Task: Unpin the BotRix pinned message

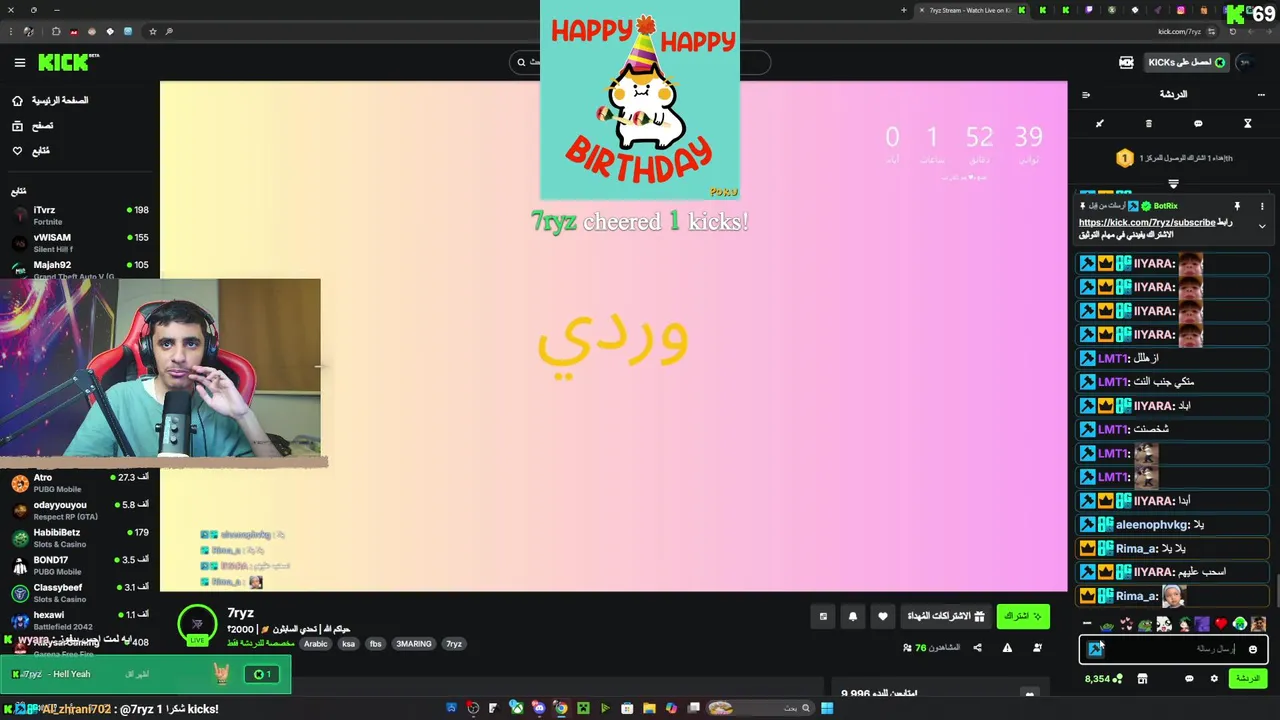Action: coord(1237,206)
